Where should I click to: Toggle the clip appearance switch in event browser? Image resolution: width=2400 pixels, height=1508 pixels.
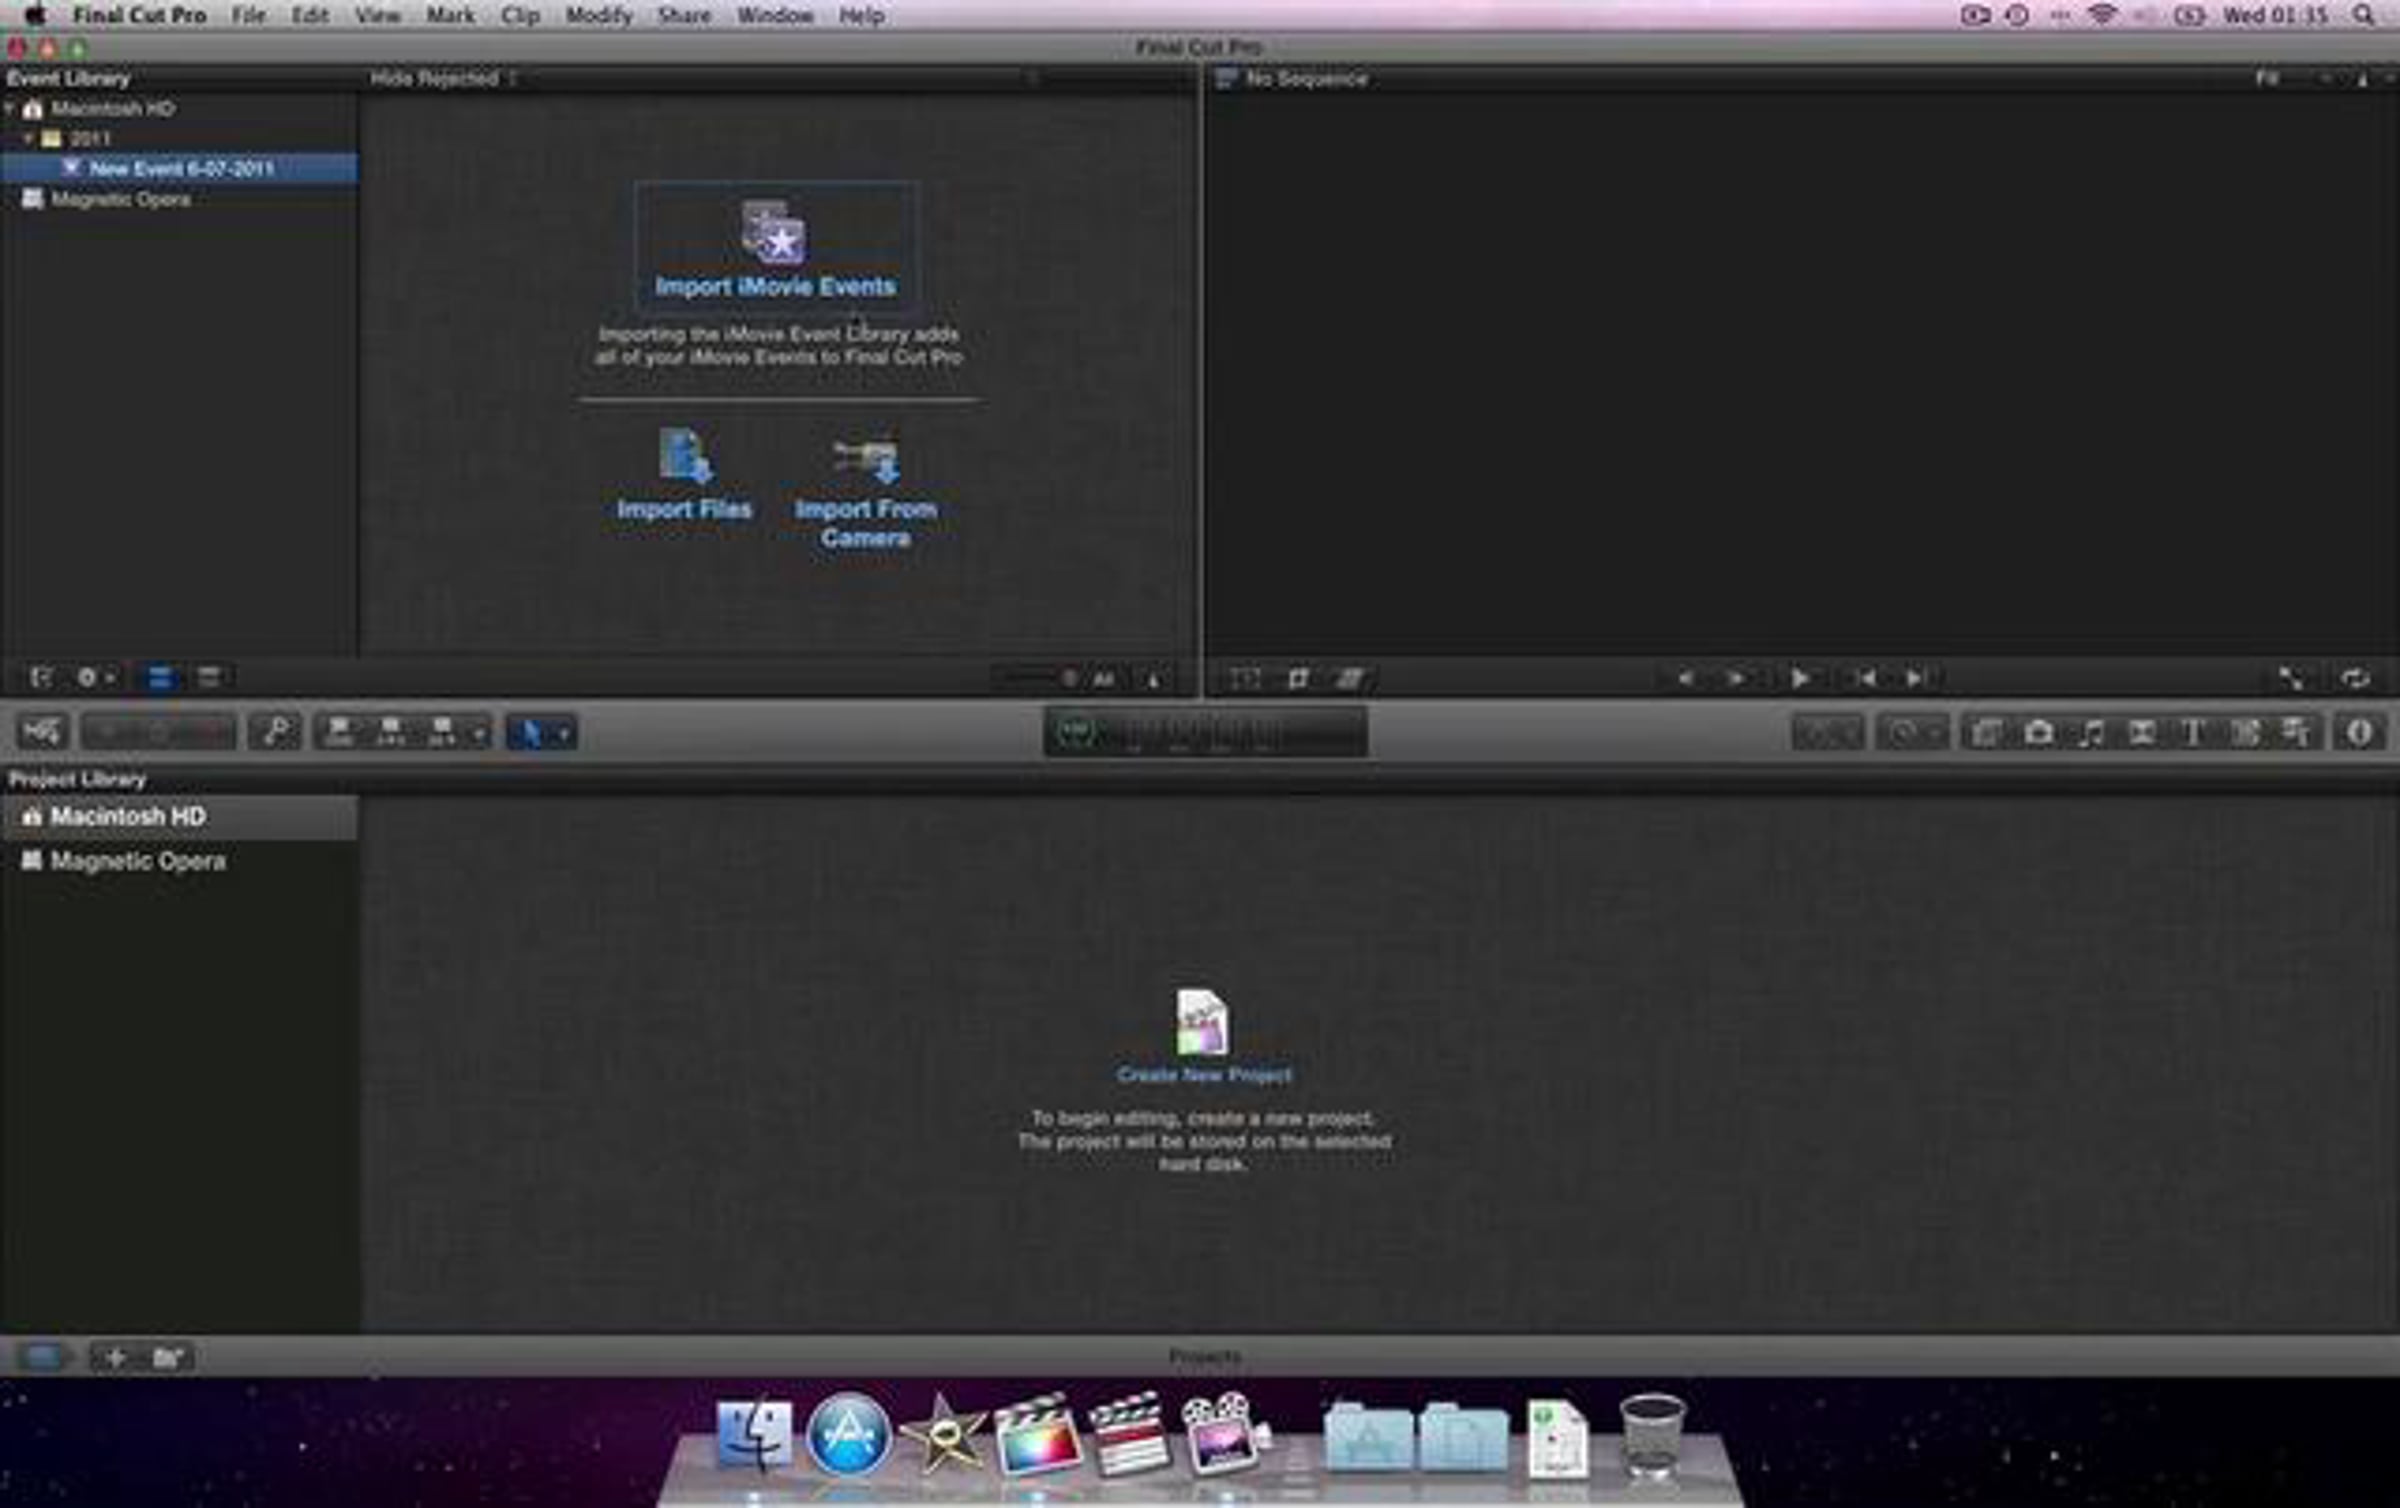coord(1153,679)
